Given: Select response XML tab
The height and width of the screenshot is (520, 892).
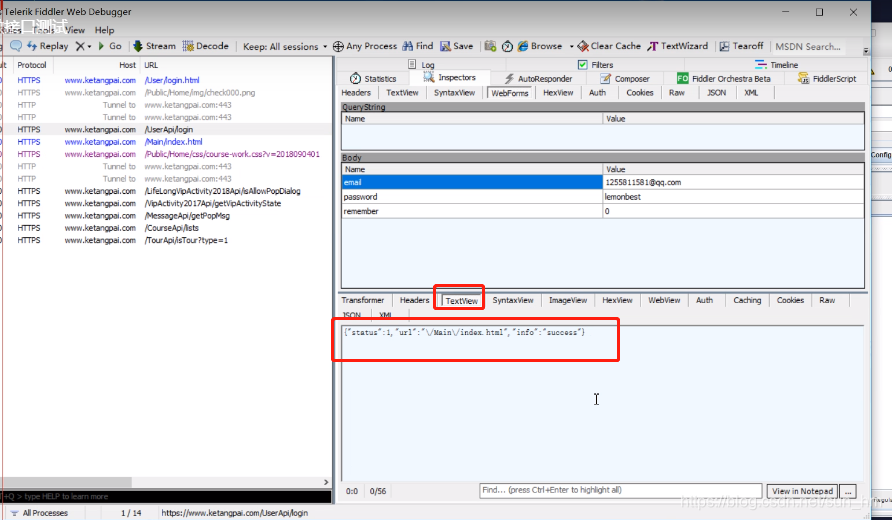Looking at the screenshot, I should [385, 315].
